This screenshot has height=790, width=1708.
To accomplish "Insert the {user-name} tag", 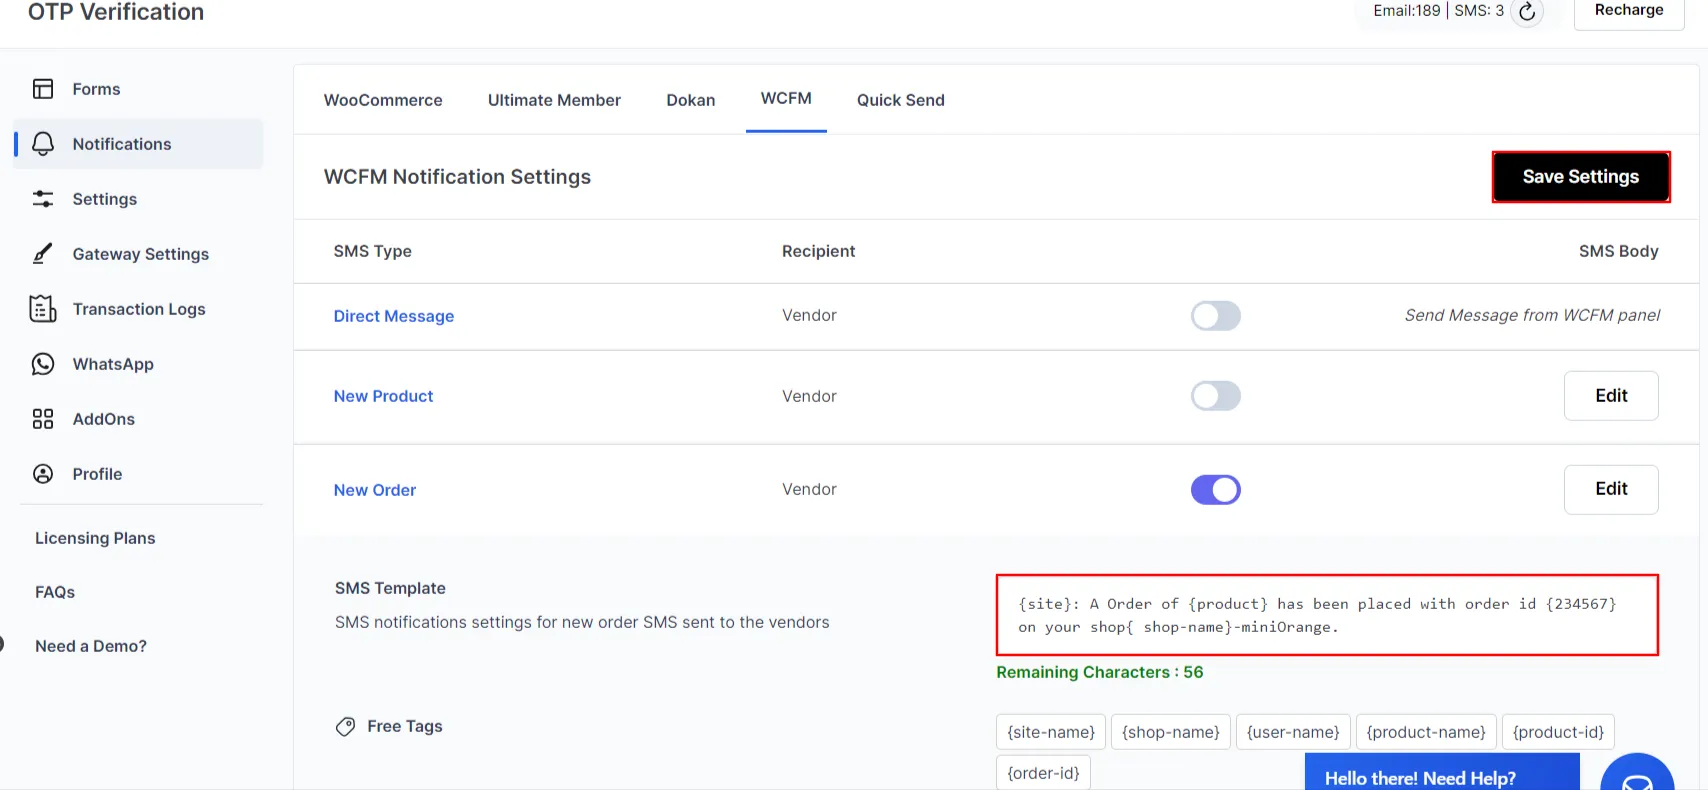I will (x=1293, y=732).
